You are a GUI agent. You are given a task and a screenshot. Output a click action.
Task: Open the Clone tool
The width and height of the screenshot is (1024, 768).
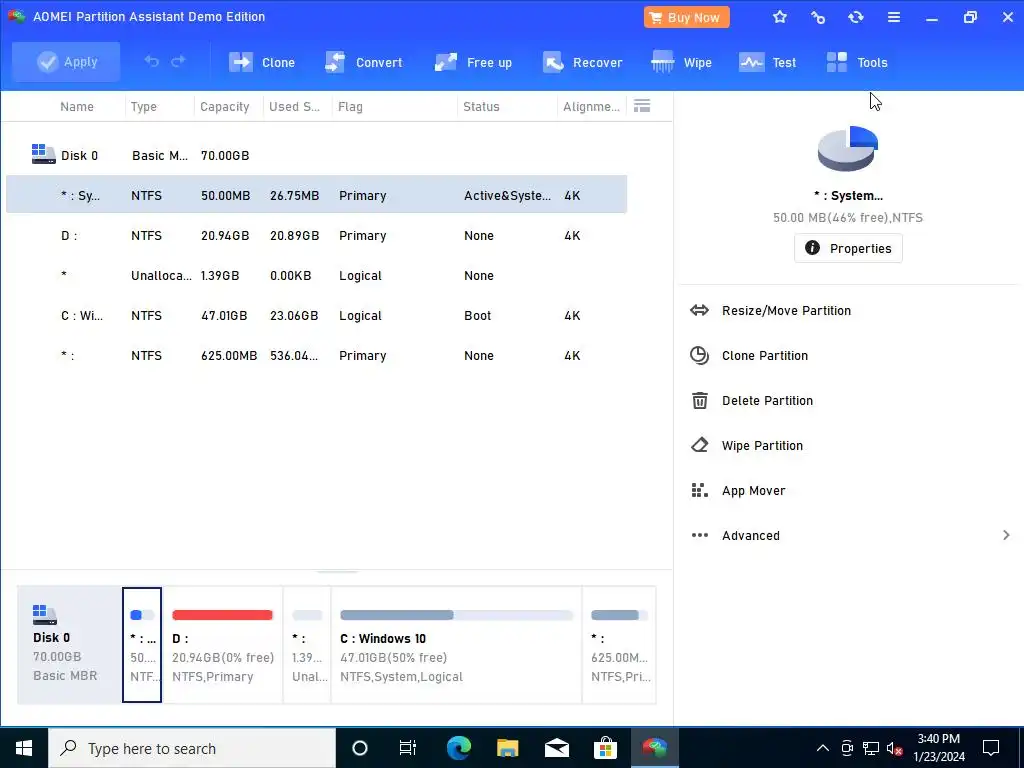point(261,63)
